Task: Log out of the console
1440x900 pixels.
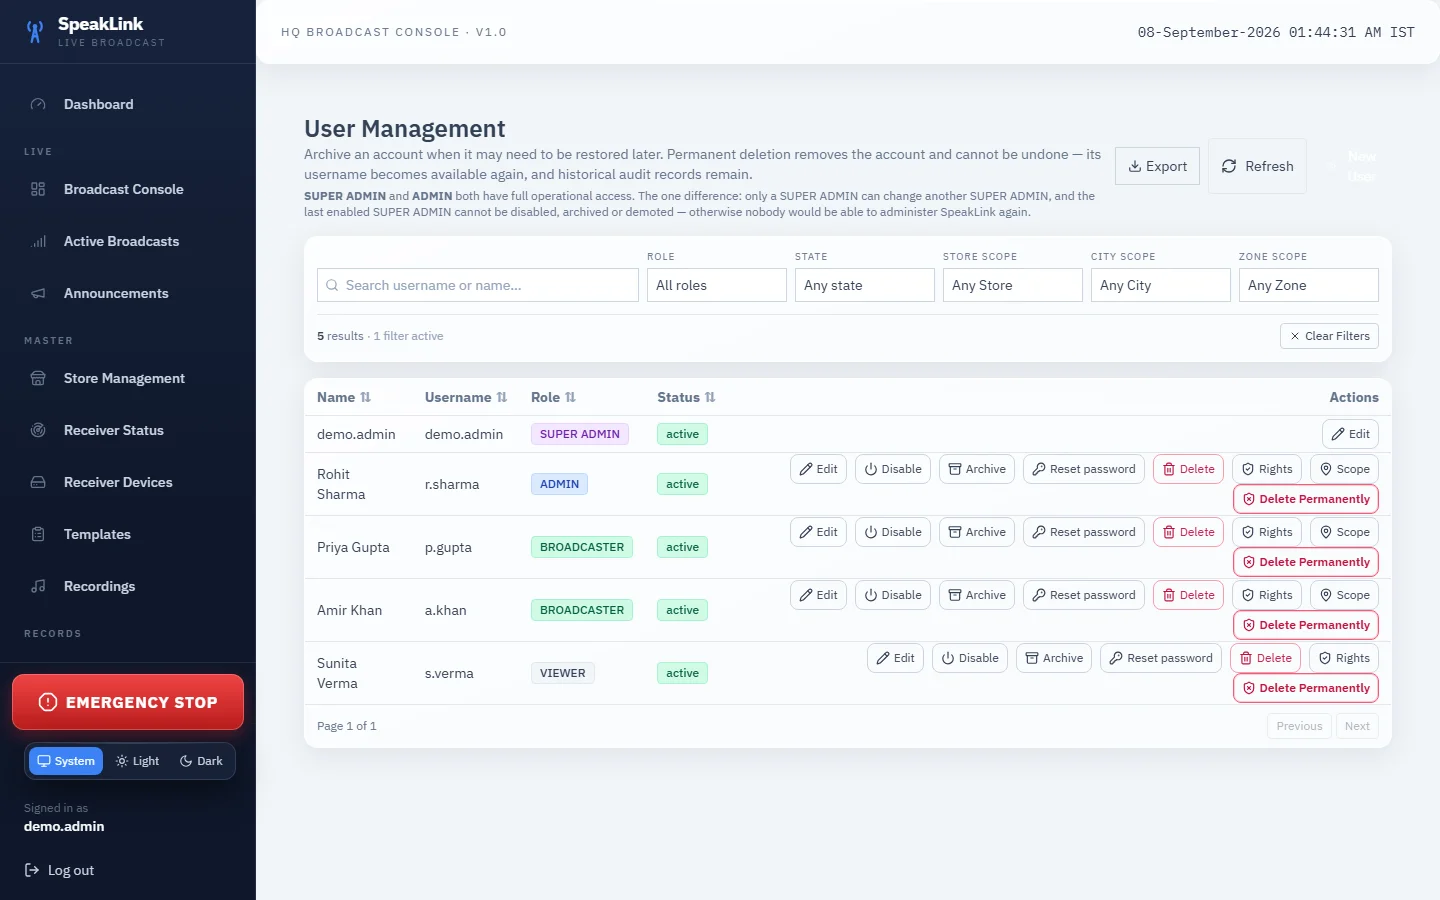Action: tap(59, 870)
